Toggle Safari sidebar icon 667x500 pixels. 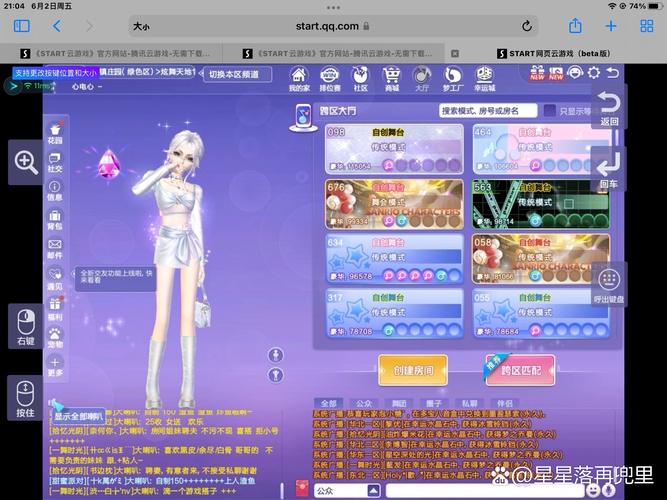pyautogui.click(x=22, y=26)
